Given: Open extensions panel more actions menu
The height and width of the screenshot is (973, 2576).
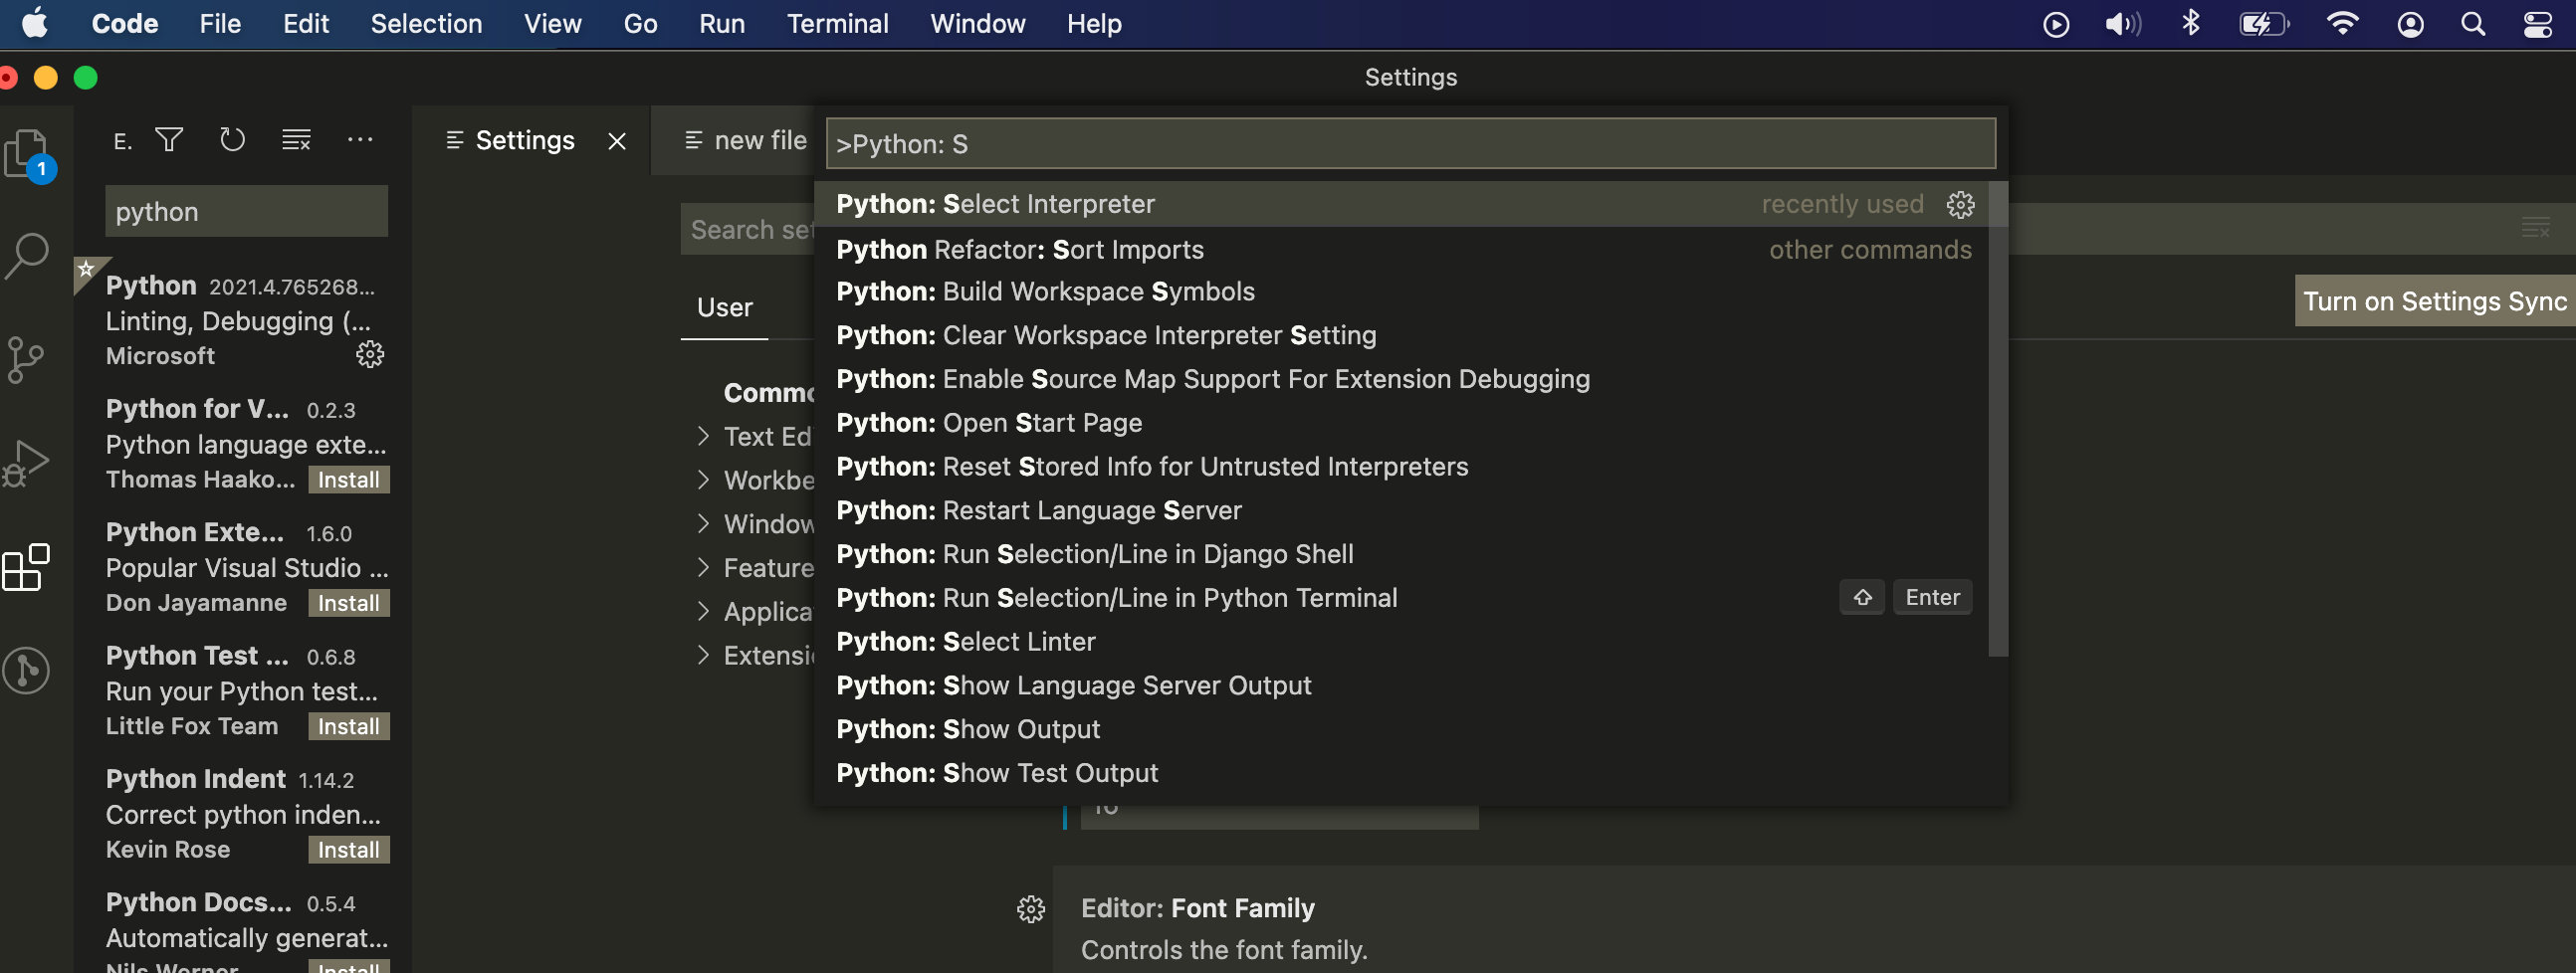Looking at the screenshot, I should coord(360,140).
